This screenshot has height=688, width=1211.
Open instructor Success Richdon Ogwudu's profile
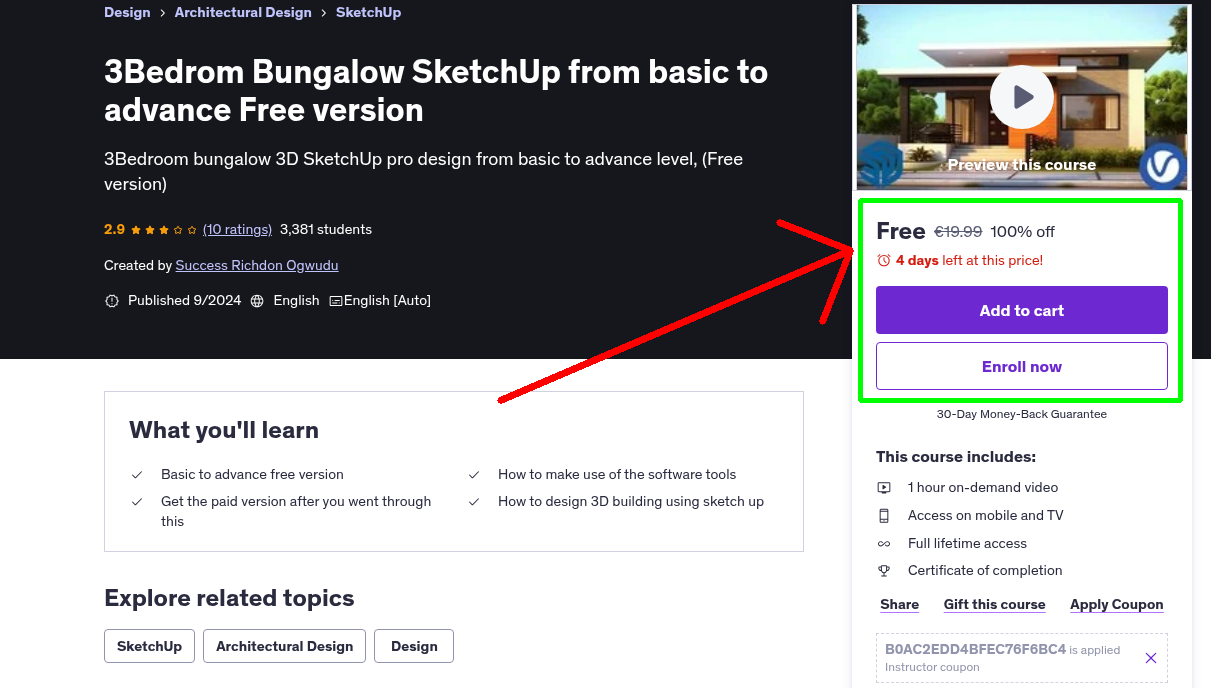click(x=257, y=266)
